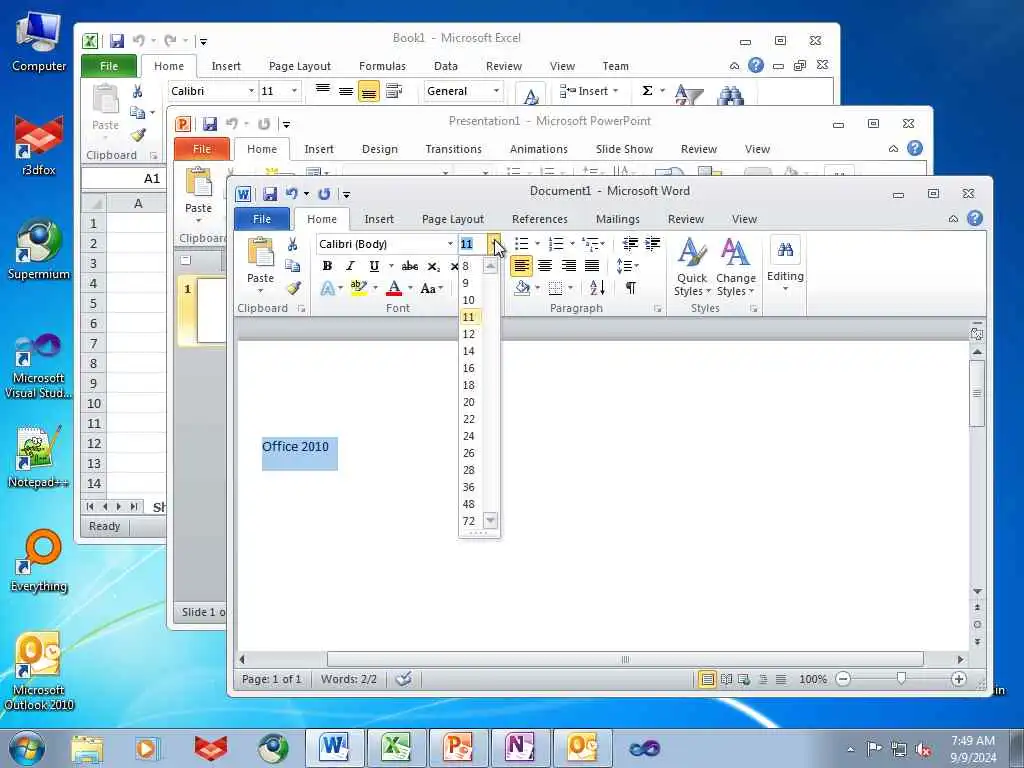The width and height of the screenshot is (1024, 768).
Task: Switch to Excel Formulas tab
Action: point(382,66)
